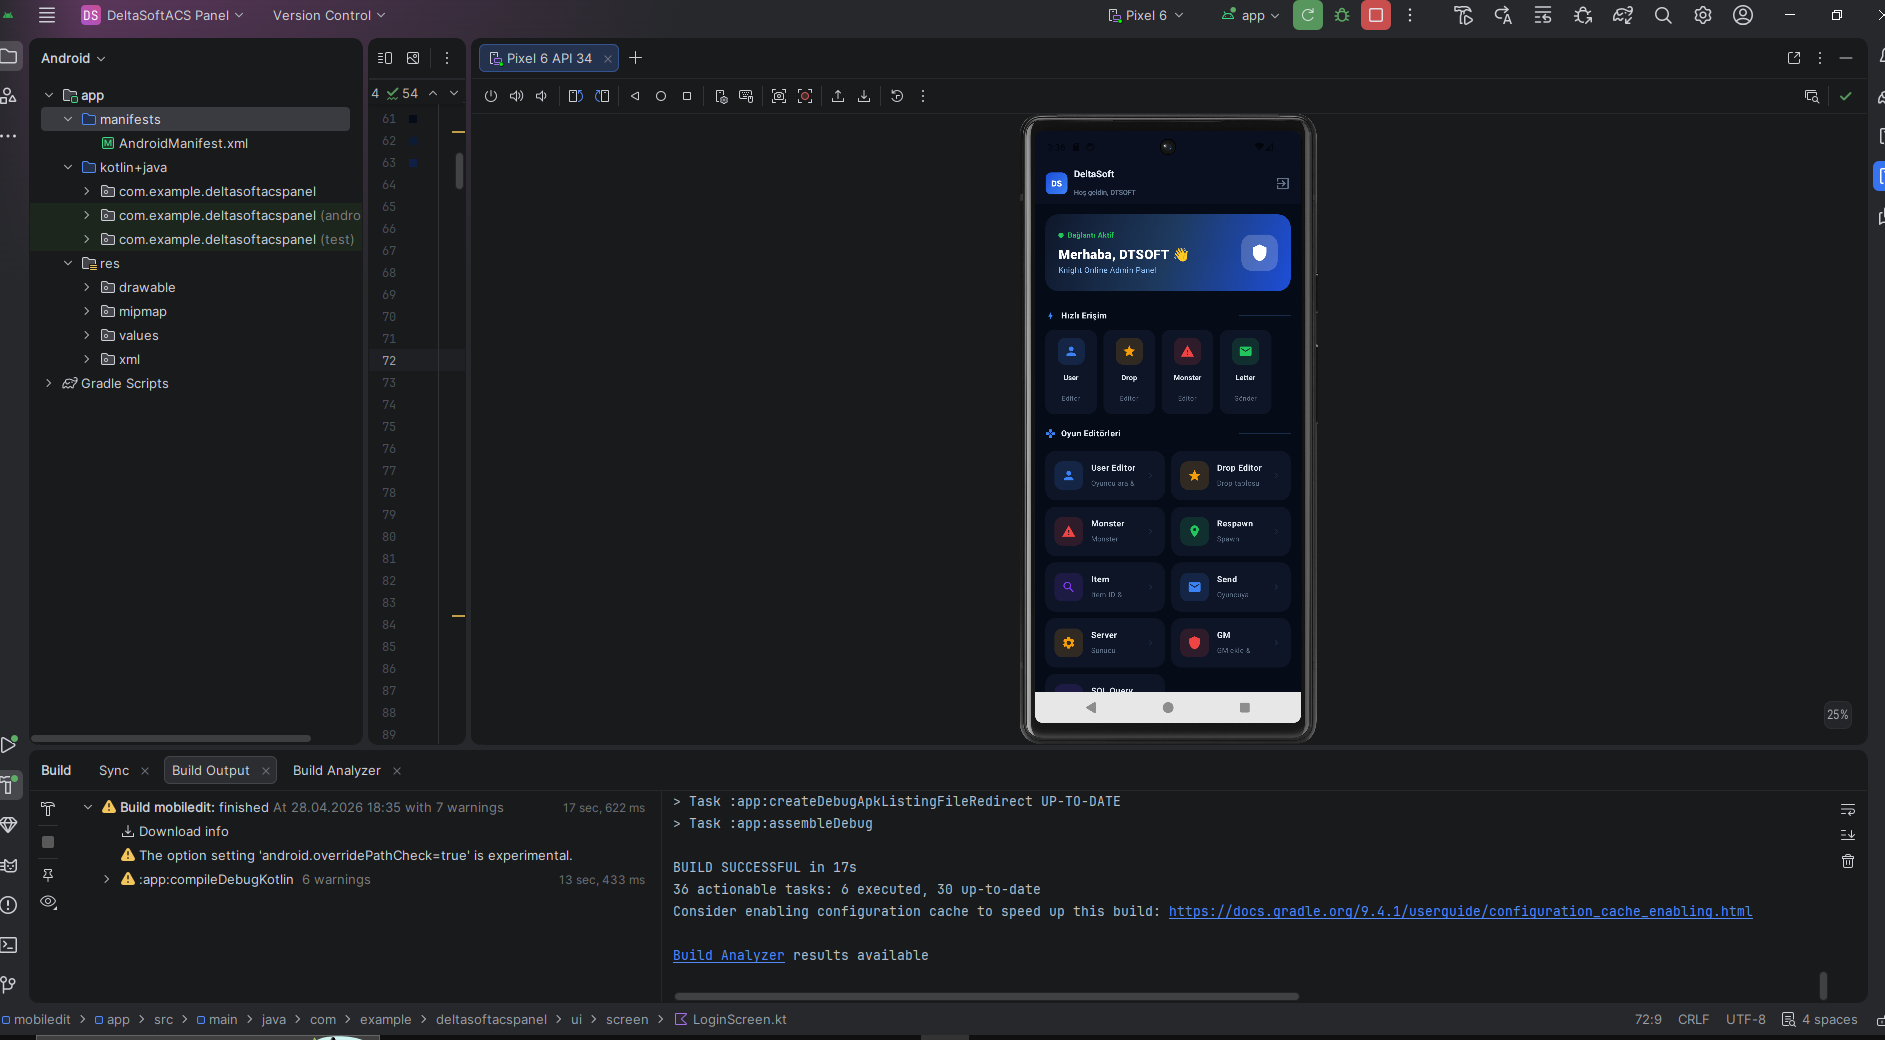
Task: Expand the Gradle Scripts node
Action: pyautogui.click(x=49, y=383)
